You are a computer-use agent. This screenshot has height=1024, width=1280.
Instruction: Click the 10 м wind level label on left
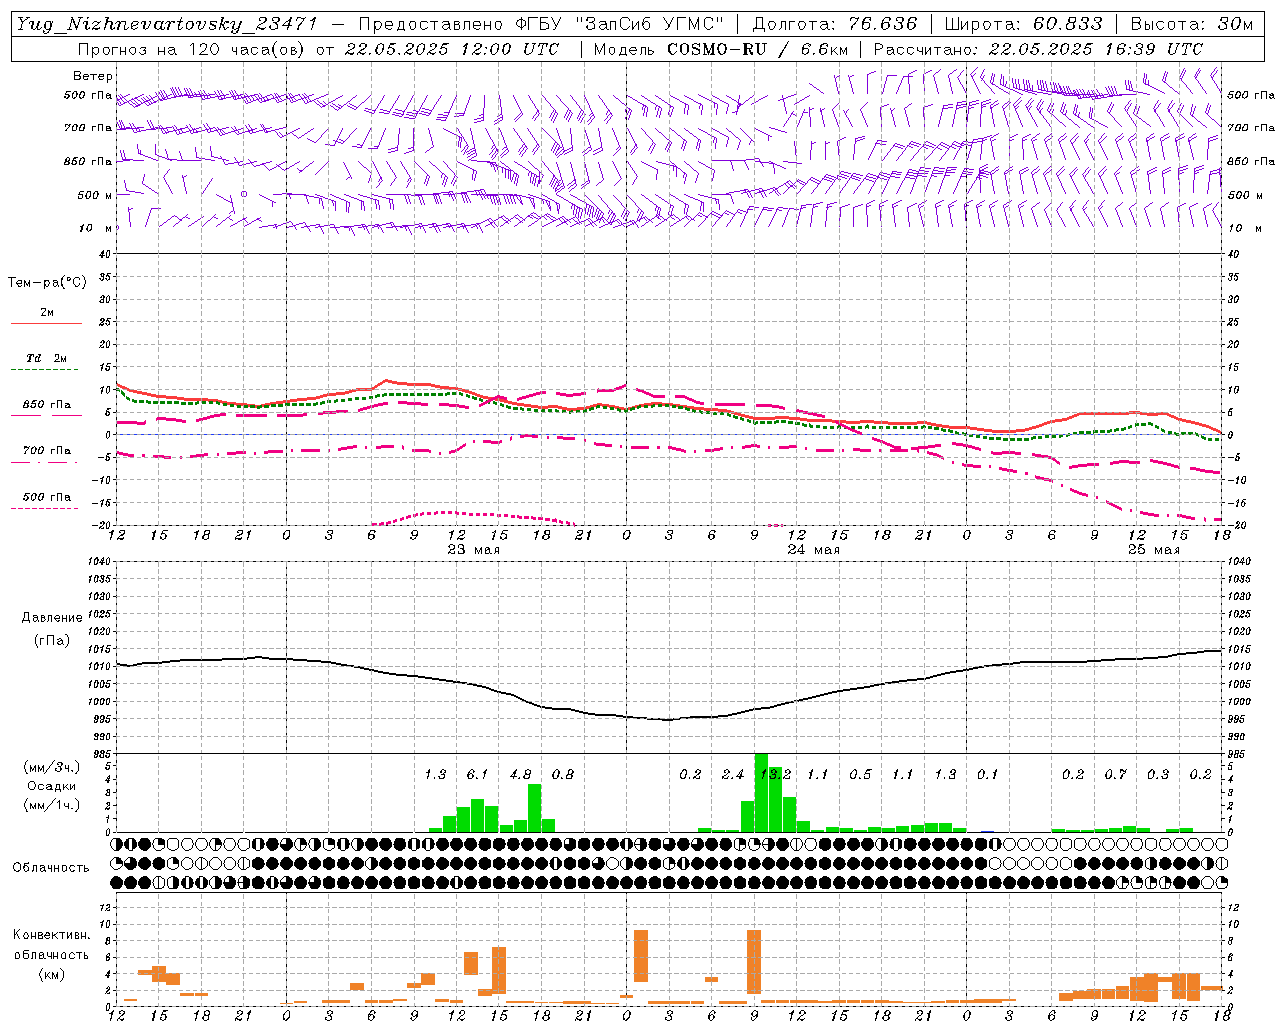pos(95,229)
